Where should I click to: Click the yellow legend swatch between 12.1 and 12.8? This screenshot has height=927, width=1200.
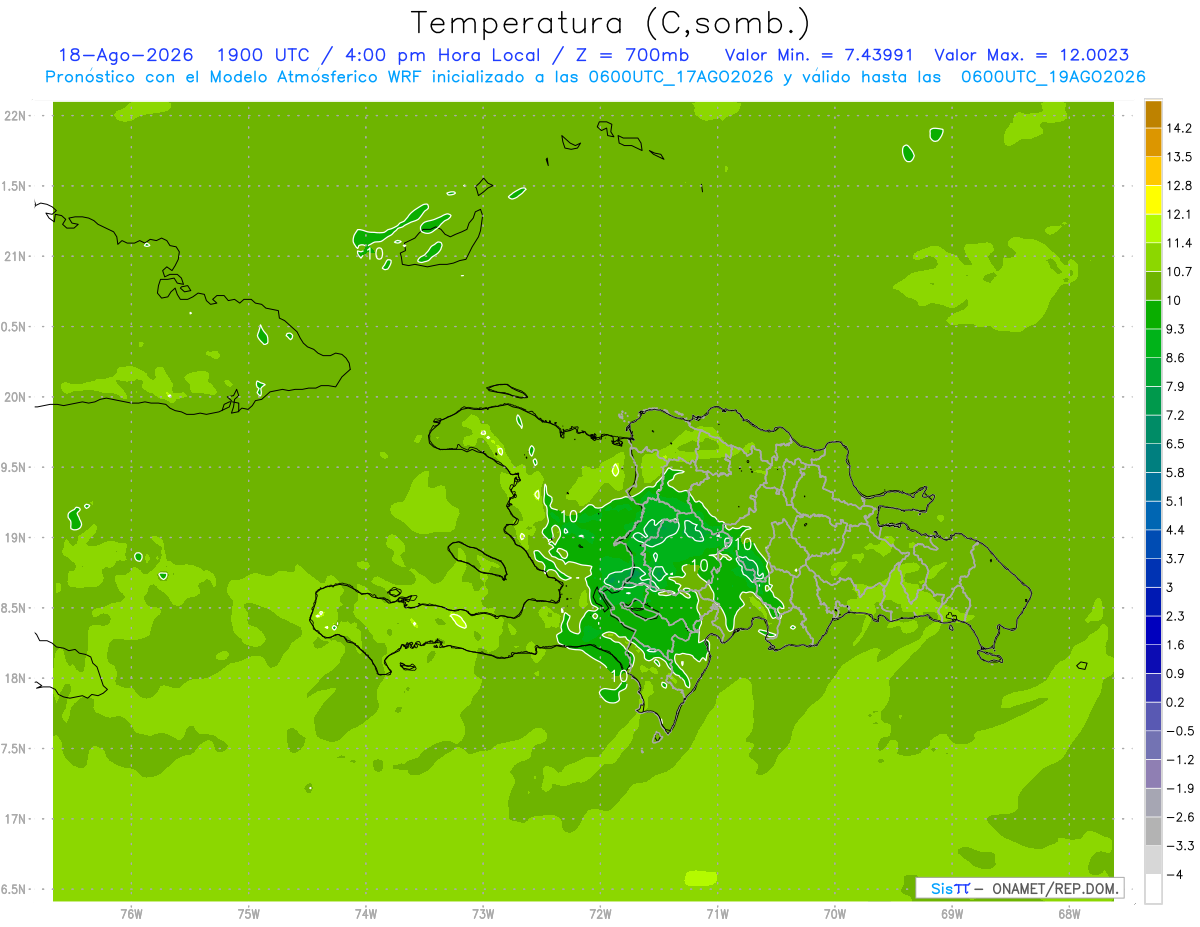coord(1153,200)
